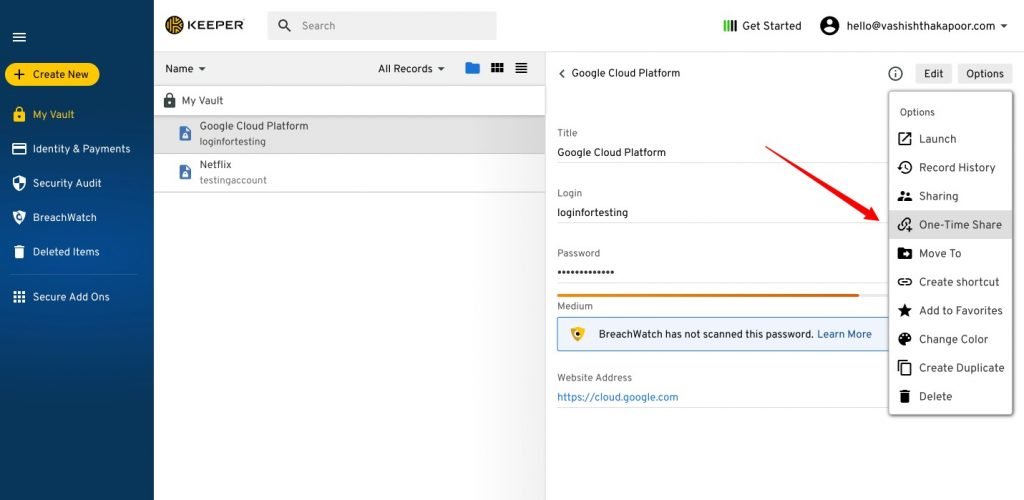Viewport: 1024px width, 500px height.
Task: Choose Change Color in the options menu
Action: (x=952, y=339)
